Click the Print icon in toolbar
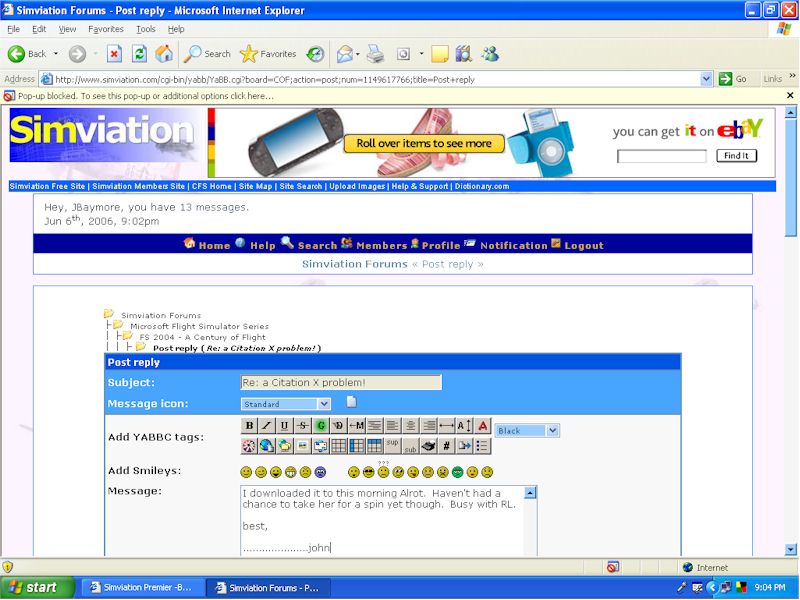Image resolution: width=800 pixels, height=600 pixels. click(375, 54)
